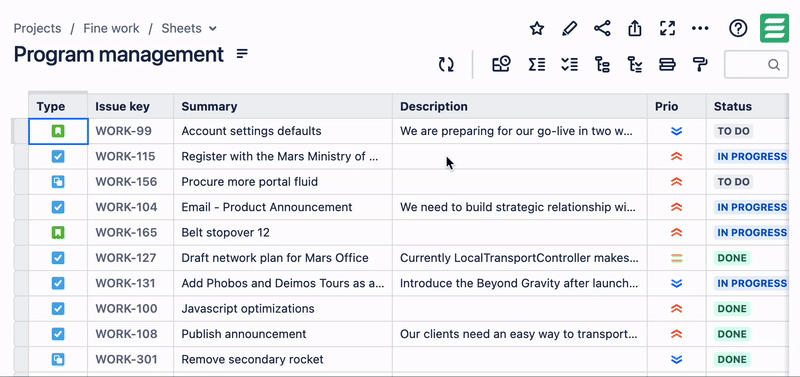The image size is (800, 377).
Task: Select description starting 'We are preparing for our go-live'
Action: 520,131
